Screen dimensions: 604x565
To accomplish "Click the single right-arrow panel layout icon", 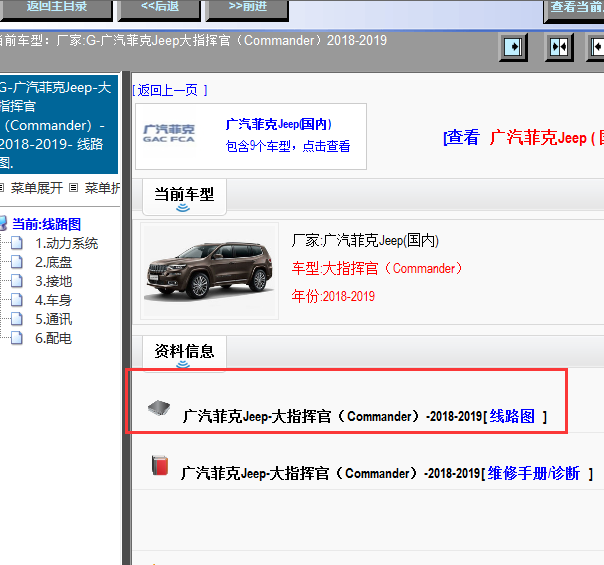I will [513, 47].
